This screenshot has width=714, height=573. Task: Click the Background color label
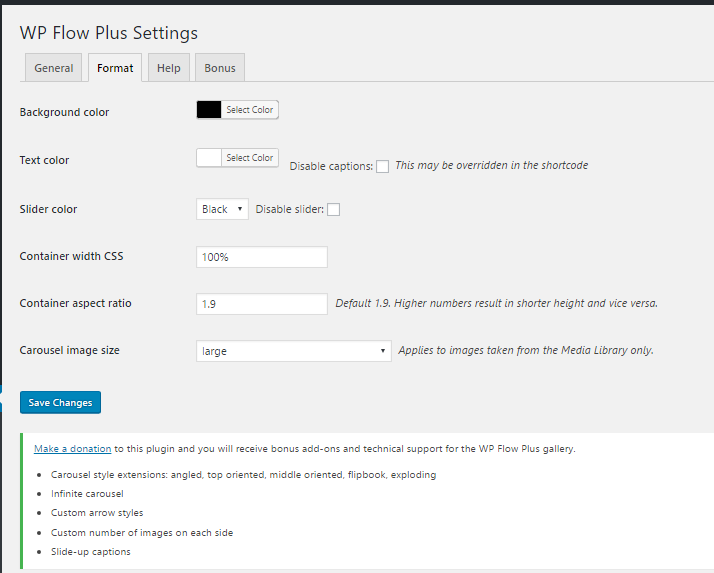tap(64, 112)
